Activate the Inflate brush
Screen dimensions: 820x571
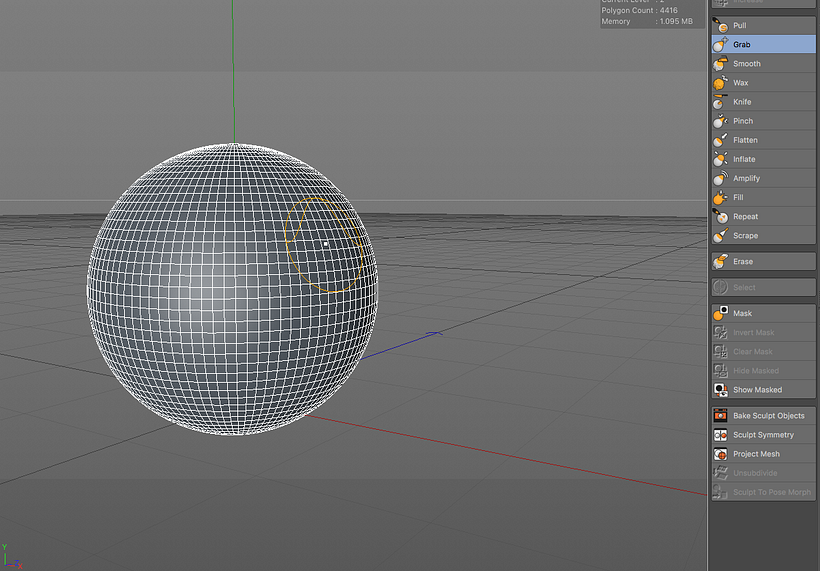pos(763,159)
